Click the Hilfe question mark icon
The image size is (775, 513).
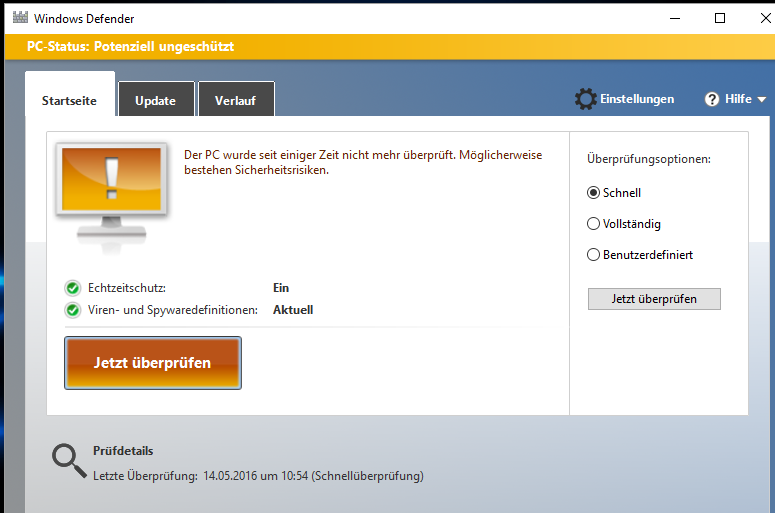coord(712,99)
